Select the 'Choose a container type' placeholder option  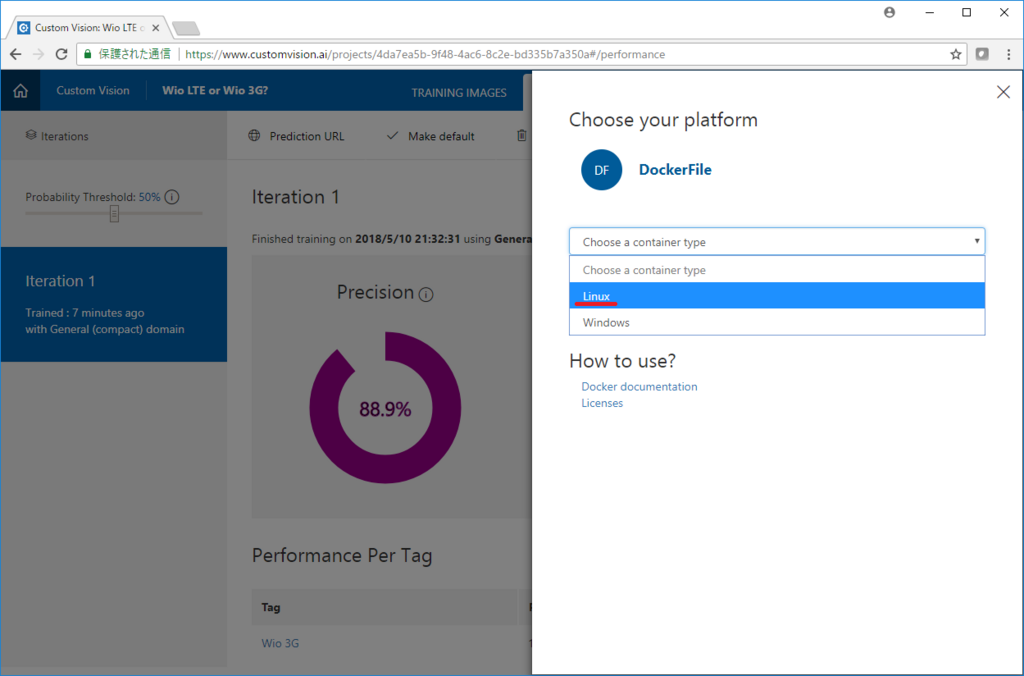(777, 270)
